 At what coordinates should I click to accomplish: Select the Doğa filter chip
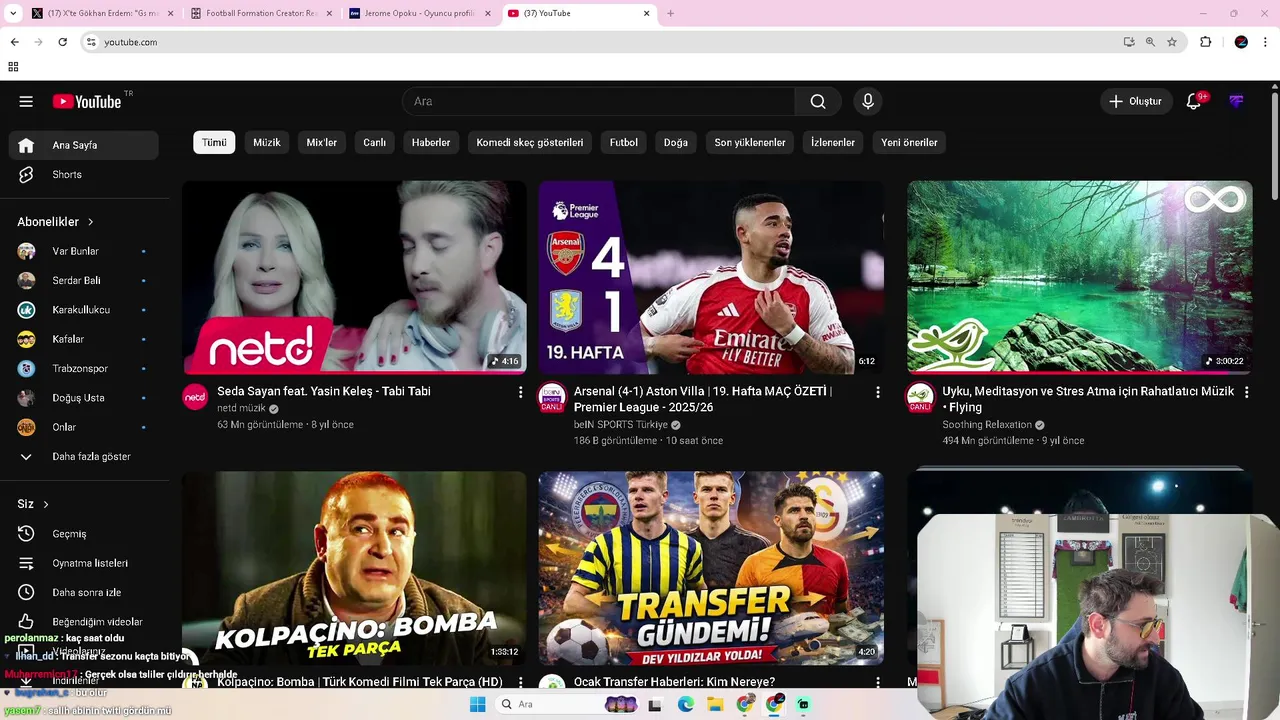[x=676, y=142]
